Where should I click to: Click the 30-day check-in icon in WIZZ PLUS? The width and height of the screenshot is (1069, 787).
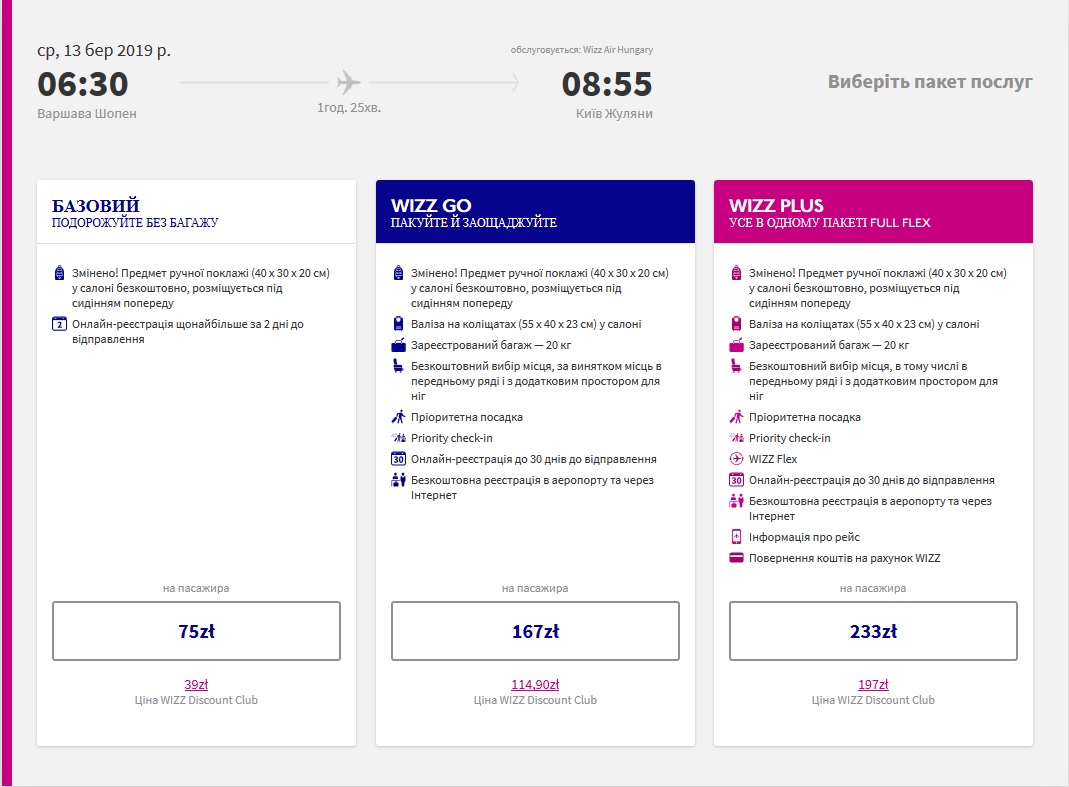tap(737, 480)
